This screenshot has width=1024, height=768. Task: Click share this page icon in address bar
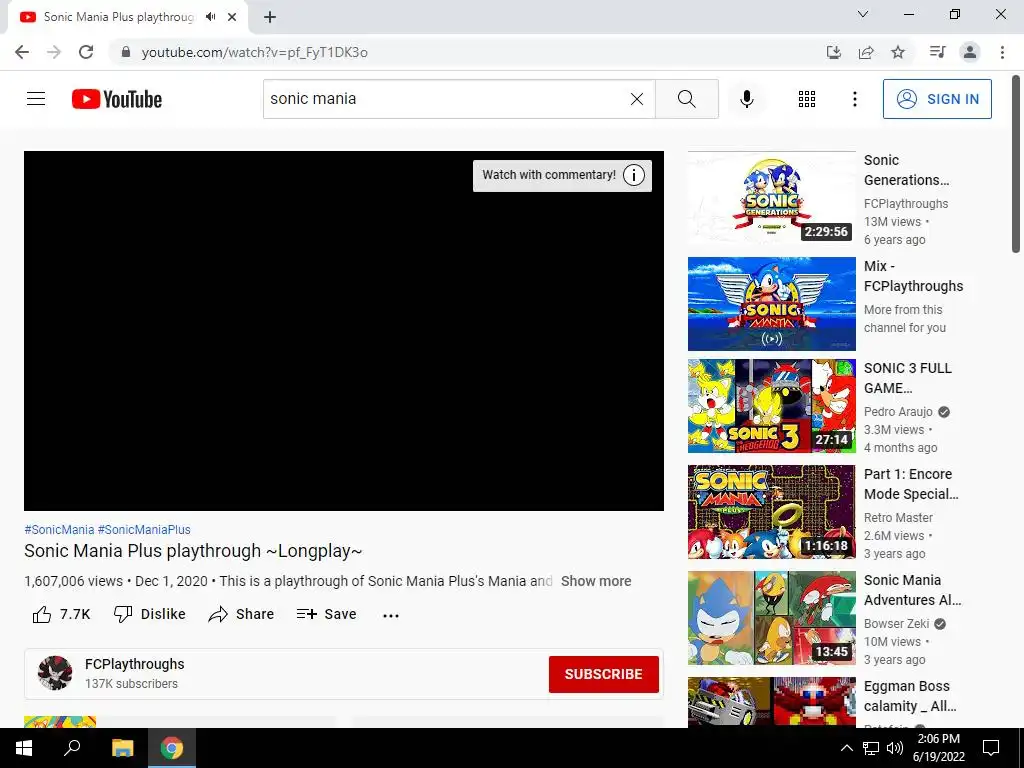click(x=866, y=52)
